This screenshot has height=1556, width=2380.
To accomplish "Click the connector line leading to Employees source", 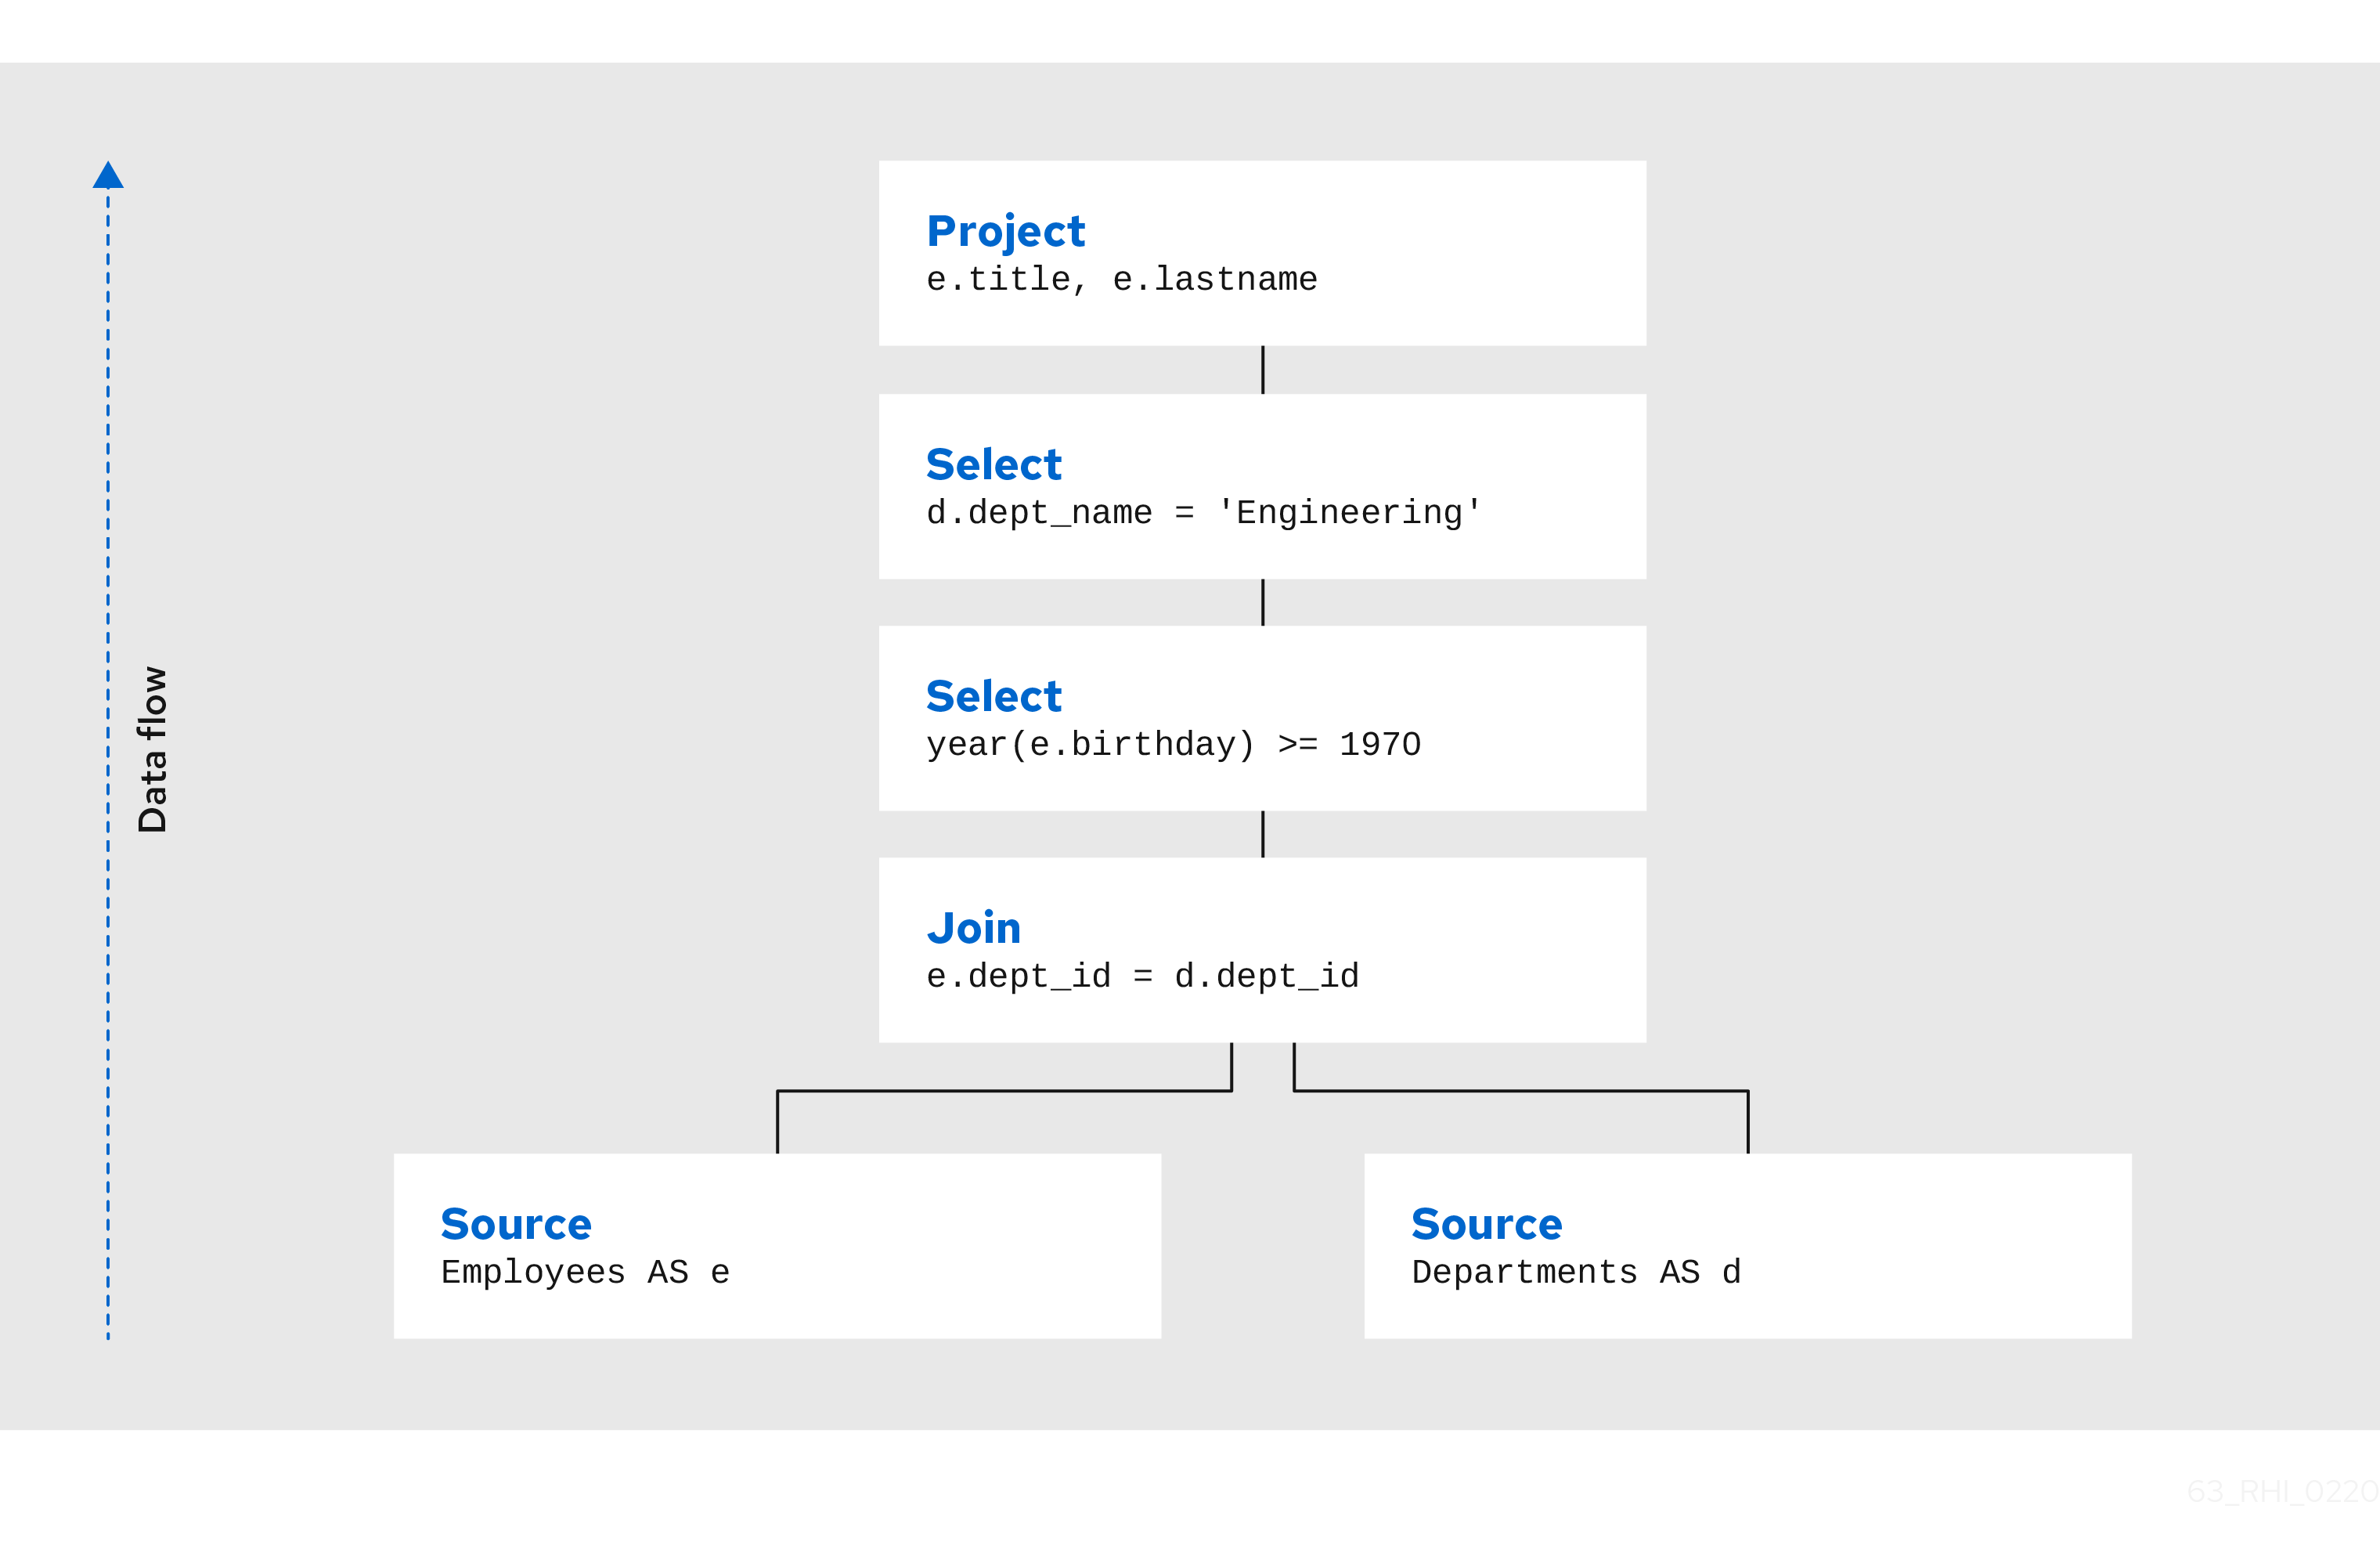I will tap(1000, 1091).
